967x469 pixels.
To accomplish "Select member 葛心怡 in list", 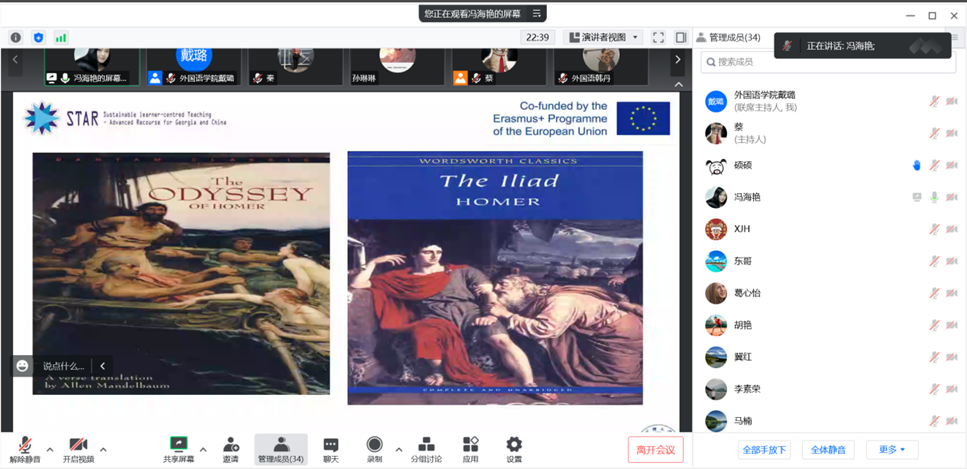I will coord(831,293).
